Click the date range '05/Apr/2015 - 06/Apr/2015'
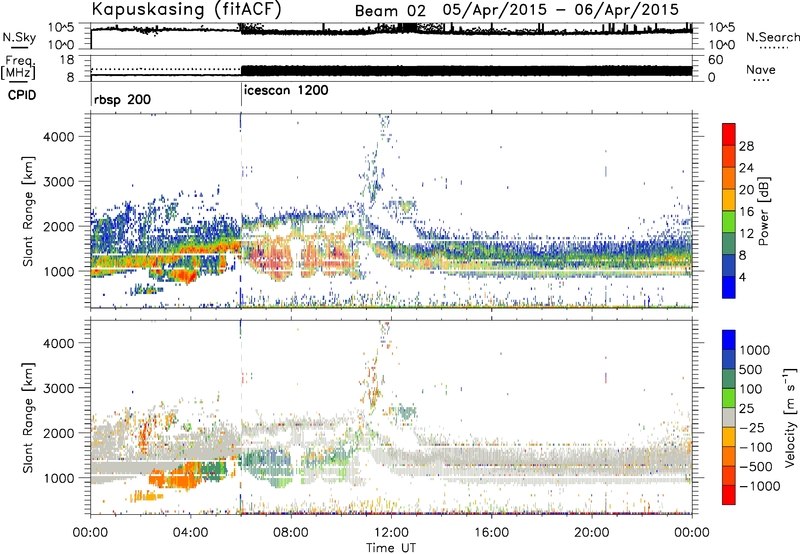The image size is (800, 554). 560,10
